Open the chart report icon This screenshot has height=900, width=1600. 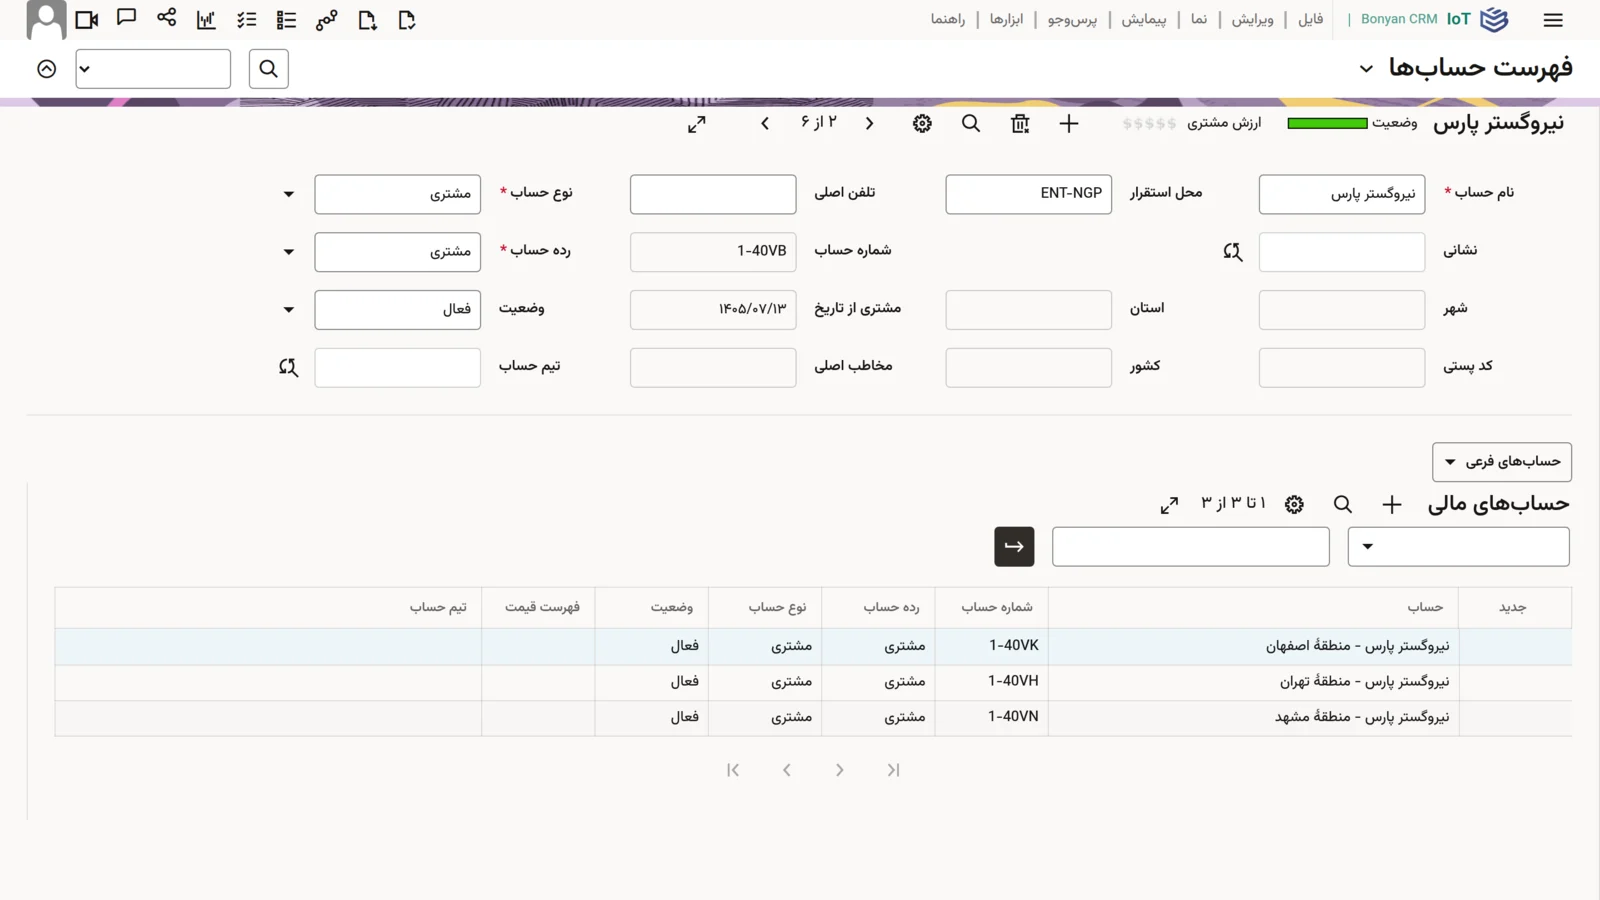(x=206, y=20)
